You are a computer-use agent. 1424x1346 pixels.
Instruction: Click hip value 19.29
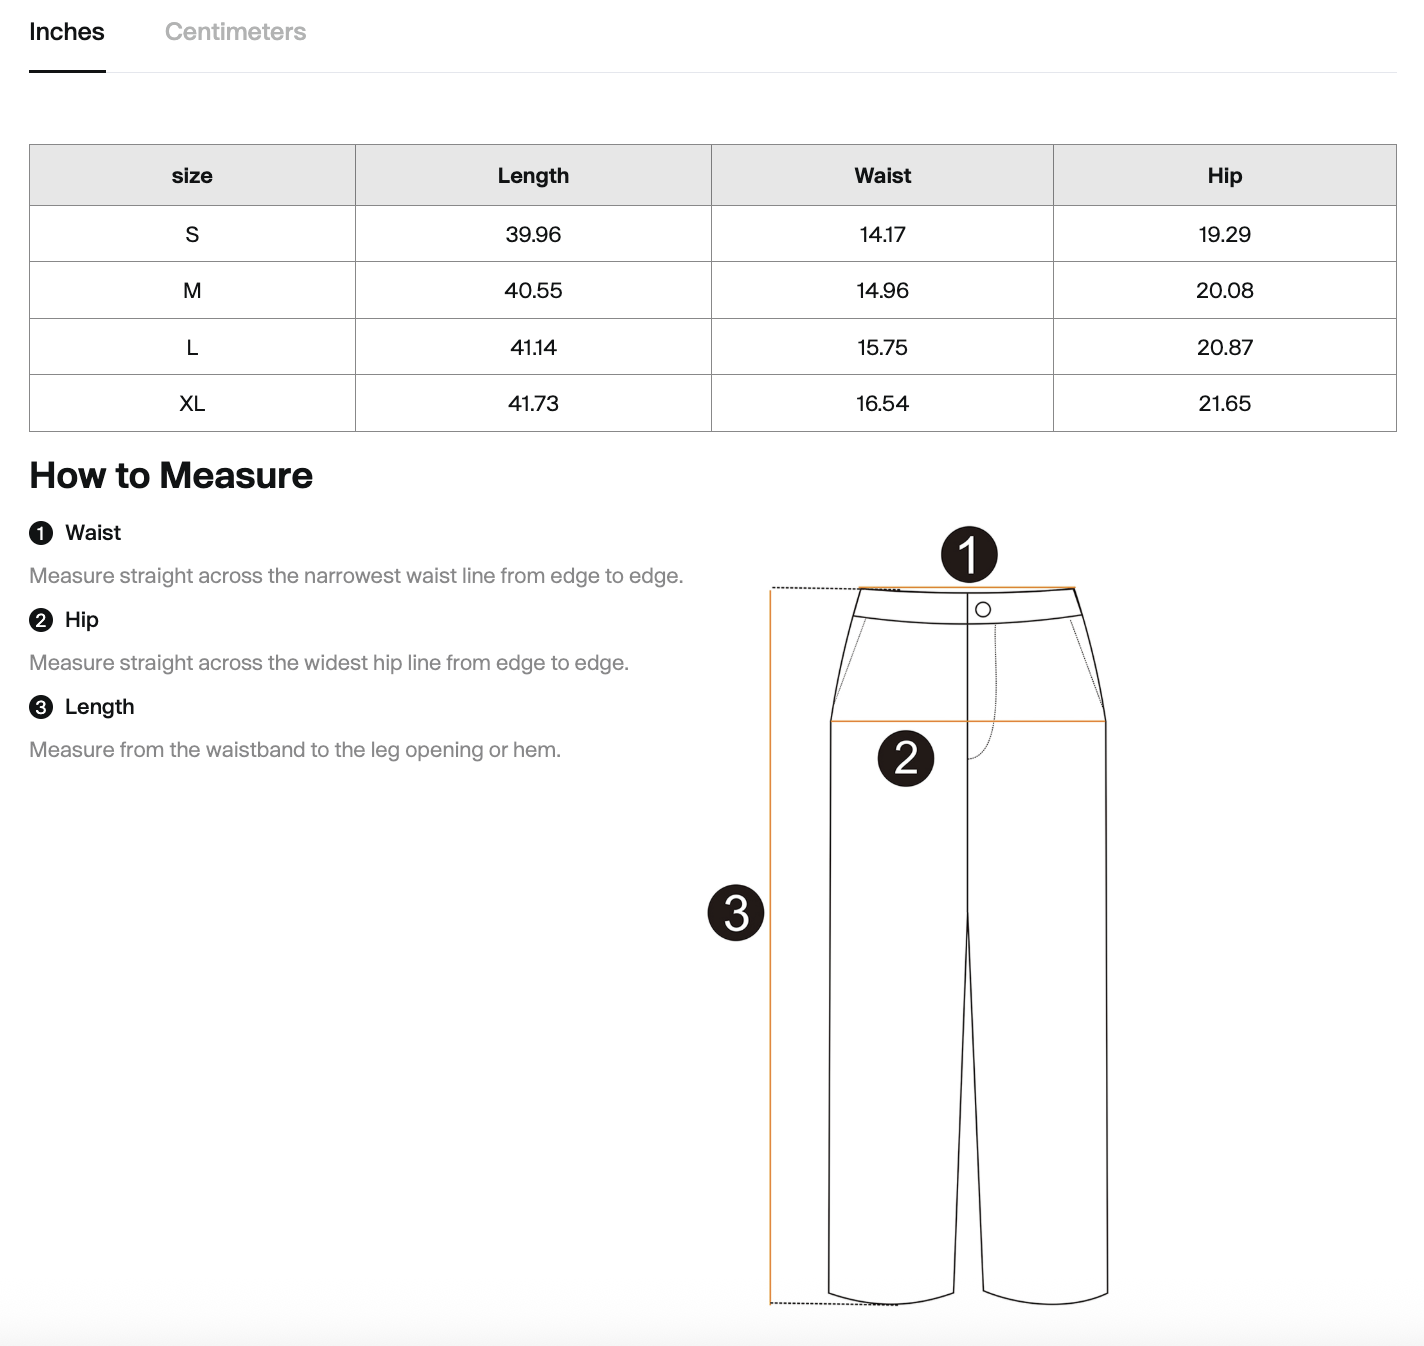click(x=1224, y=234)
